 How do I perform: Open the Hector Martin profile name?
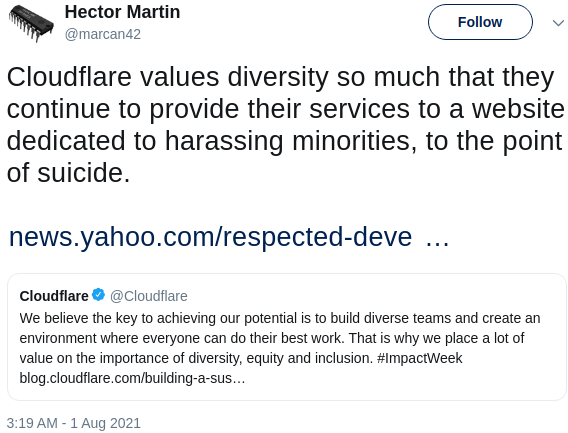(x=122, y=12)
